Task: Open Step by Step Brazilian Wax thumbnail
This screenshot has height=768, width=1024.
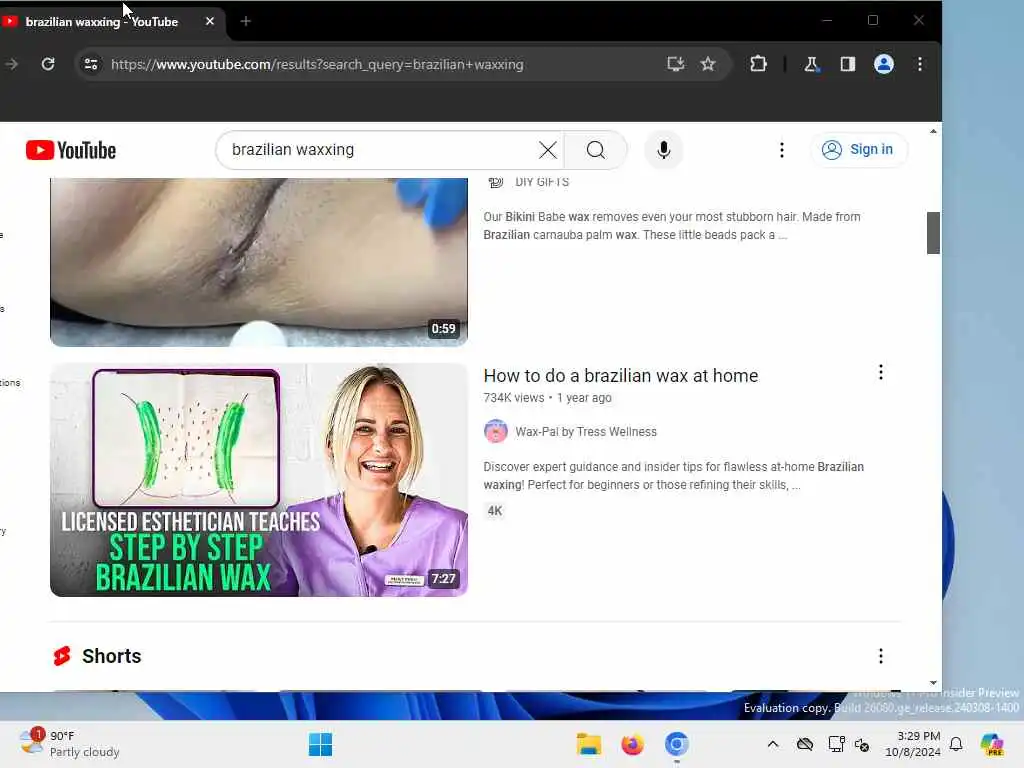Action: [259, 480]
